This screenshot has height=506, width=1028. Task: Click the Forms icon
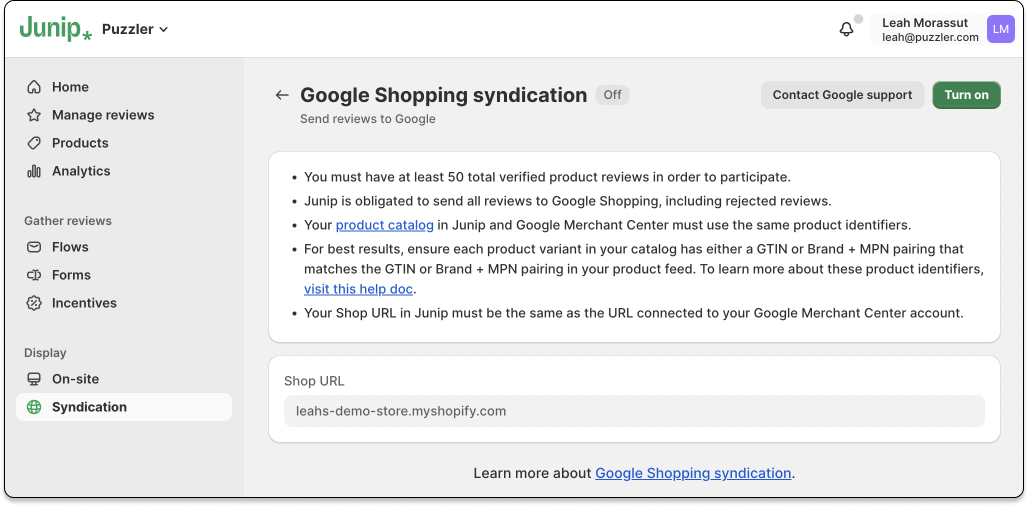[33, 275]
